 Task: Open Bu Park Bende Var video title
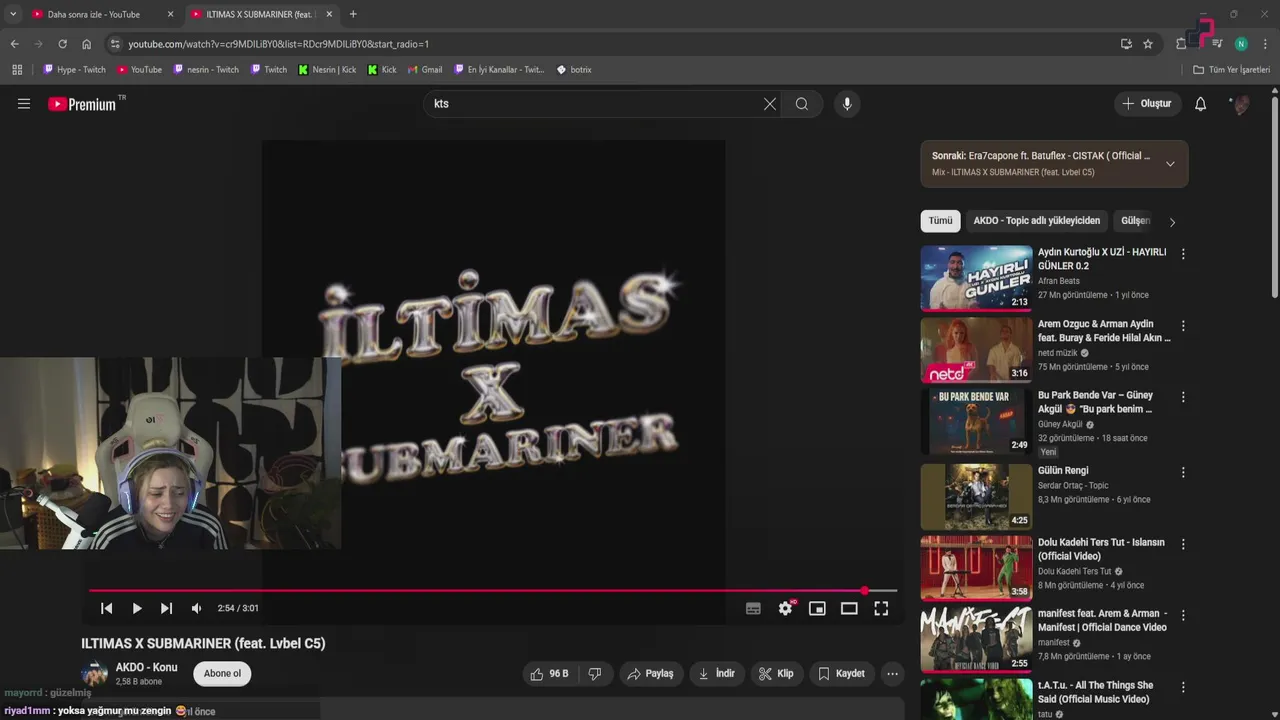pyautogui.click(x=1095, y=402)
